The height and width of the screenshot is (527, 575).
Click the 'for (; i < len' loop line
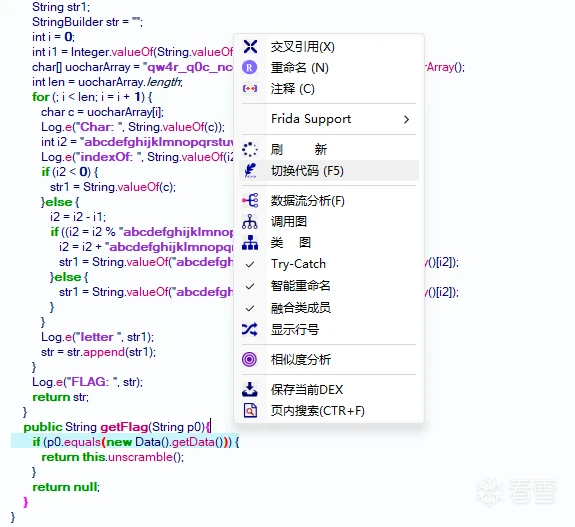coord(92,97)
